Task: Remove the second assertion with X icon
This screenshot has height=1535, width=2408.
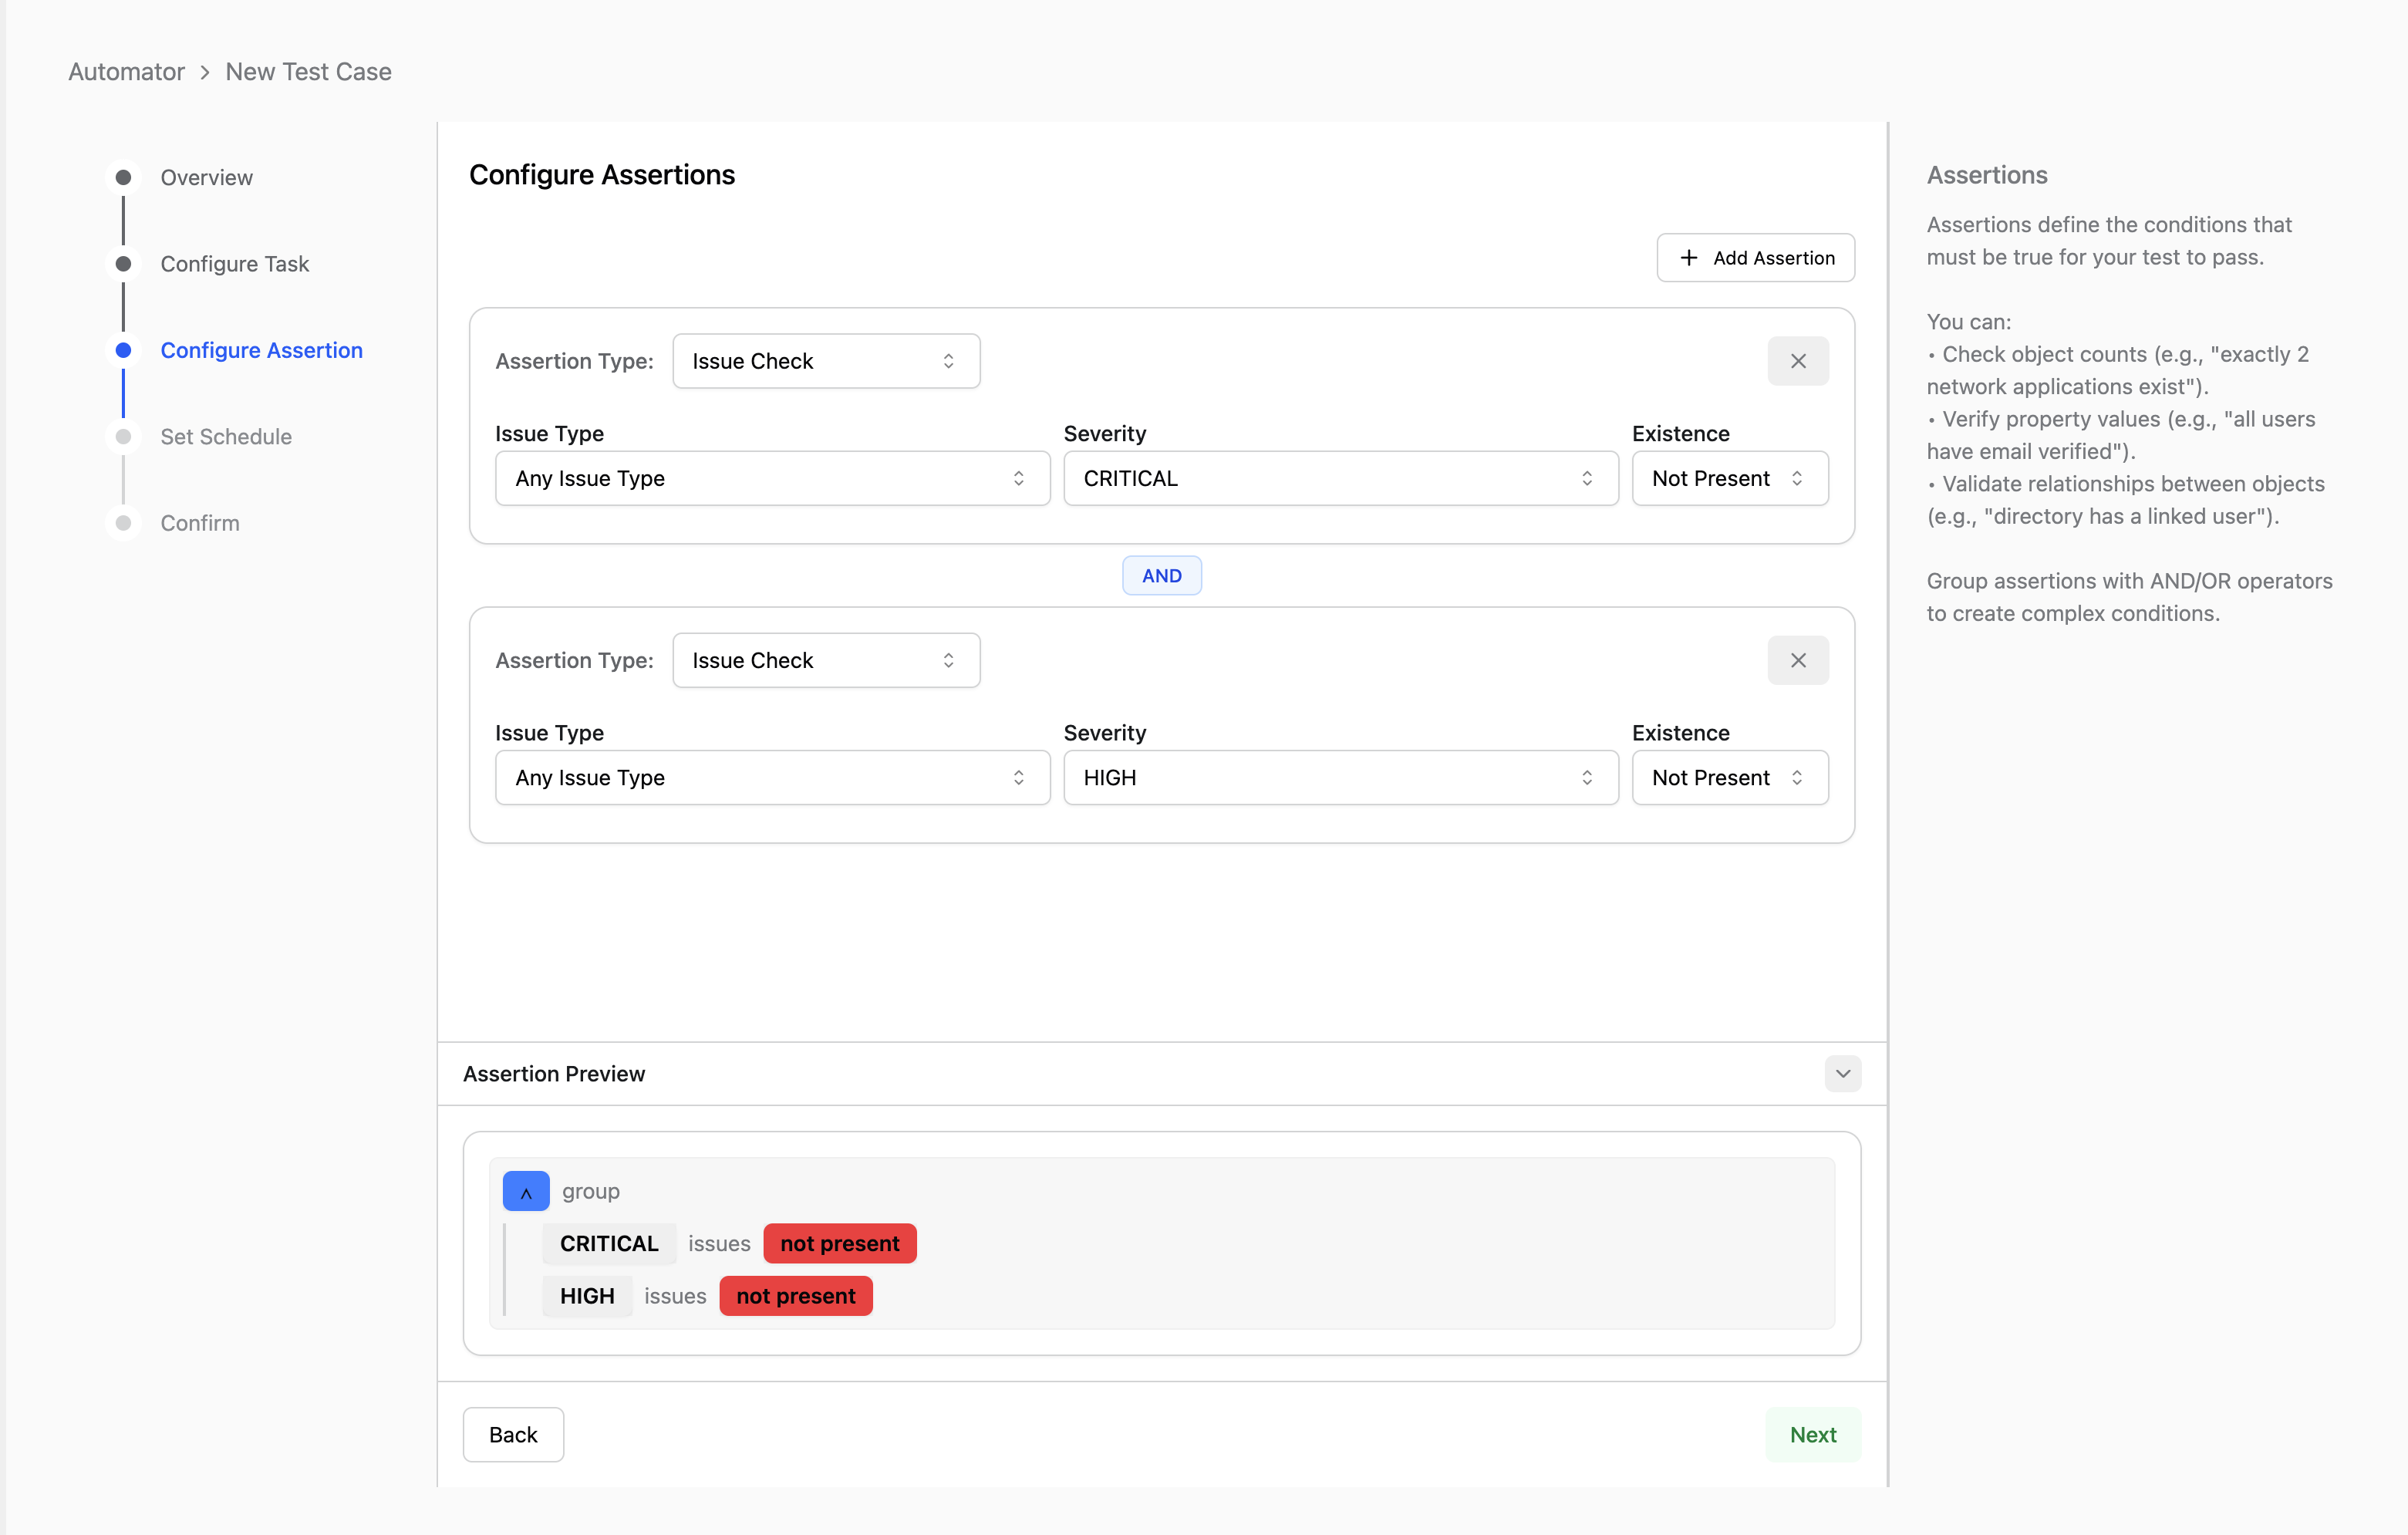Action: [x=1797, y=660]
